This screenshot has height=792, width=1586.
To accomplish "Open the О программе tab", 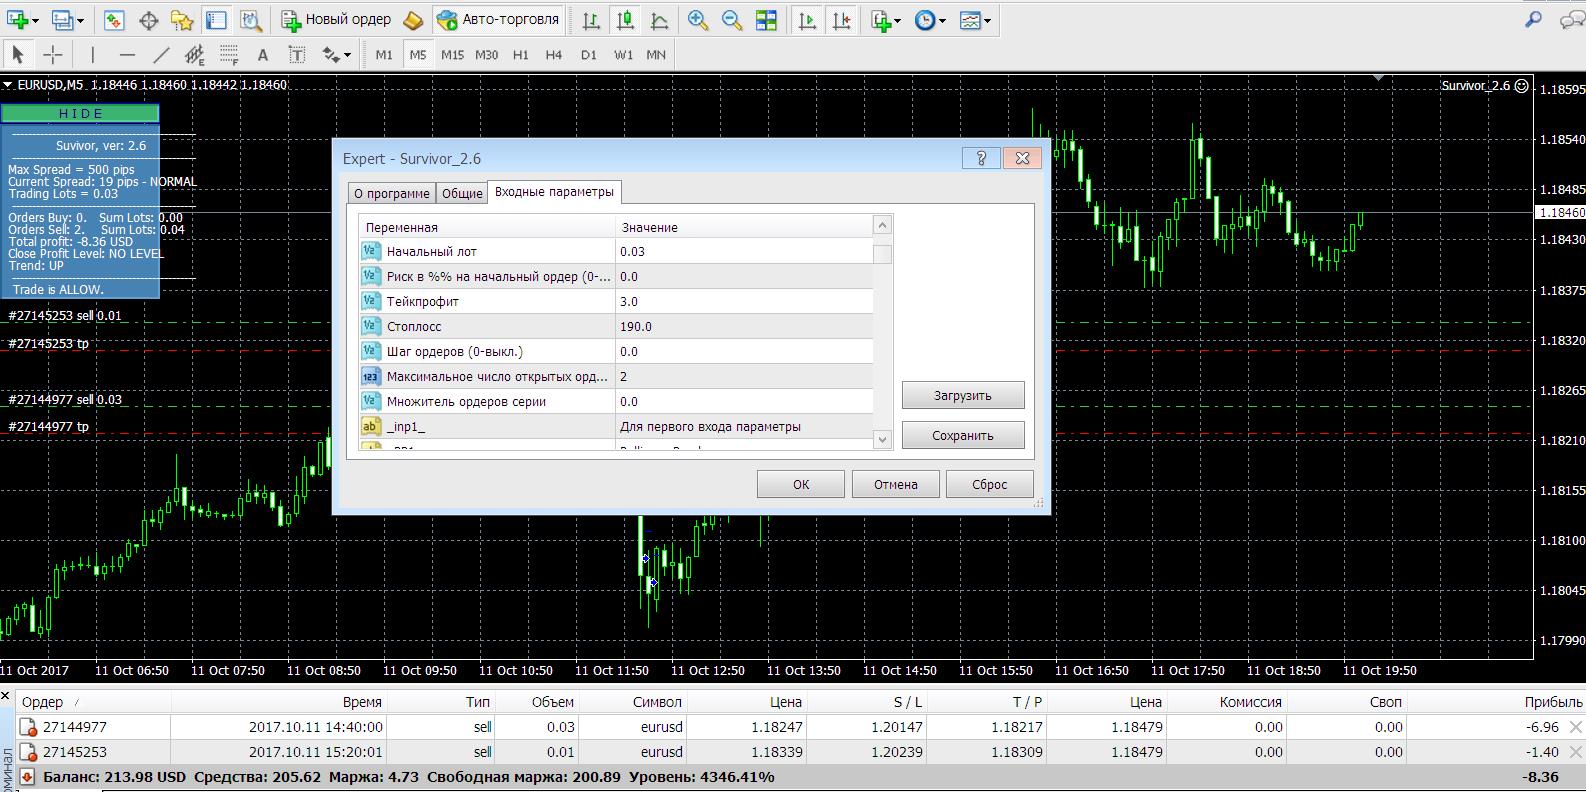I will pos(392,193).
